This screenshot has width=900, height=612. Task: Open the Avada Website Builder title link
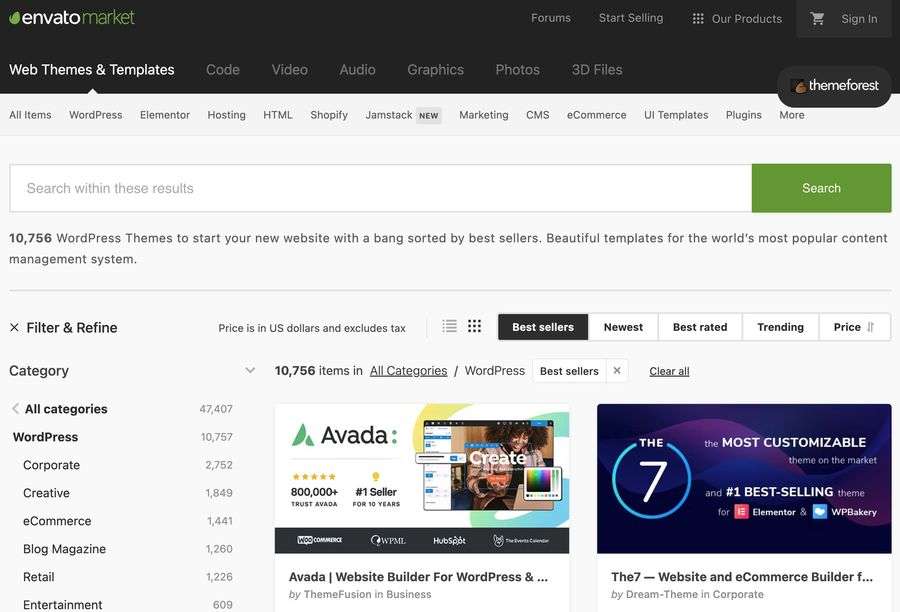point(418,577)
